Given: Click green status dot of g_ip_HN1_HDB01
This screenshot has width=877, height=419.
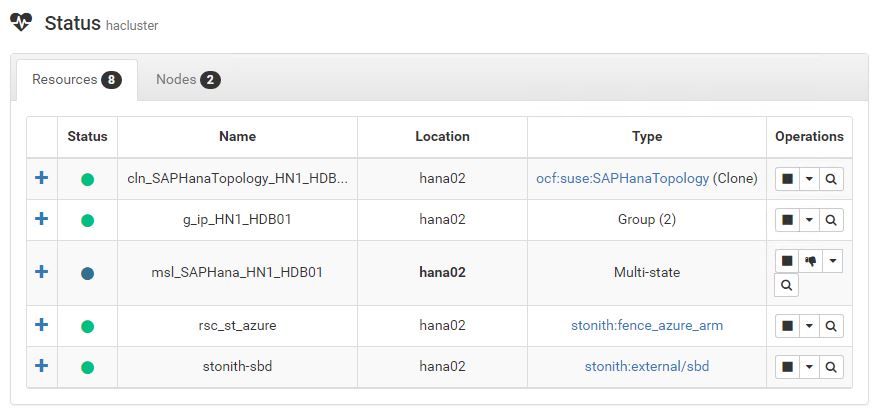Looking at the screenshot, I should point(87,220).
